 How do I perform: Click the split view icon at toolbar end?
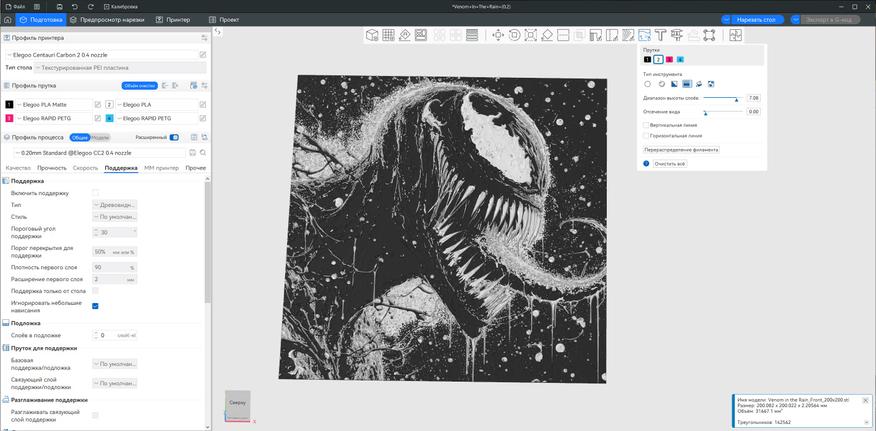click(x=736, y=36)
